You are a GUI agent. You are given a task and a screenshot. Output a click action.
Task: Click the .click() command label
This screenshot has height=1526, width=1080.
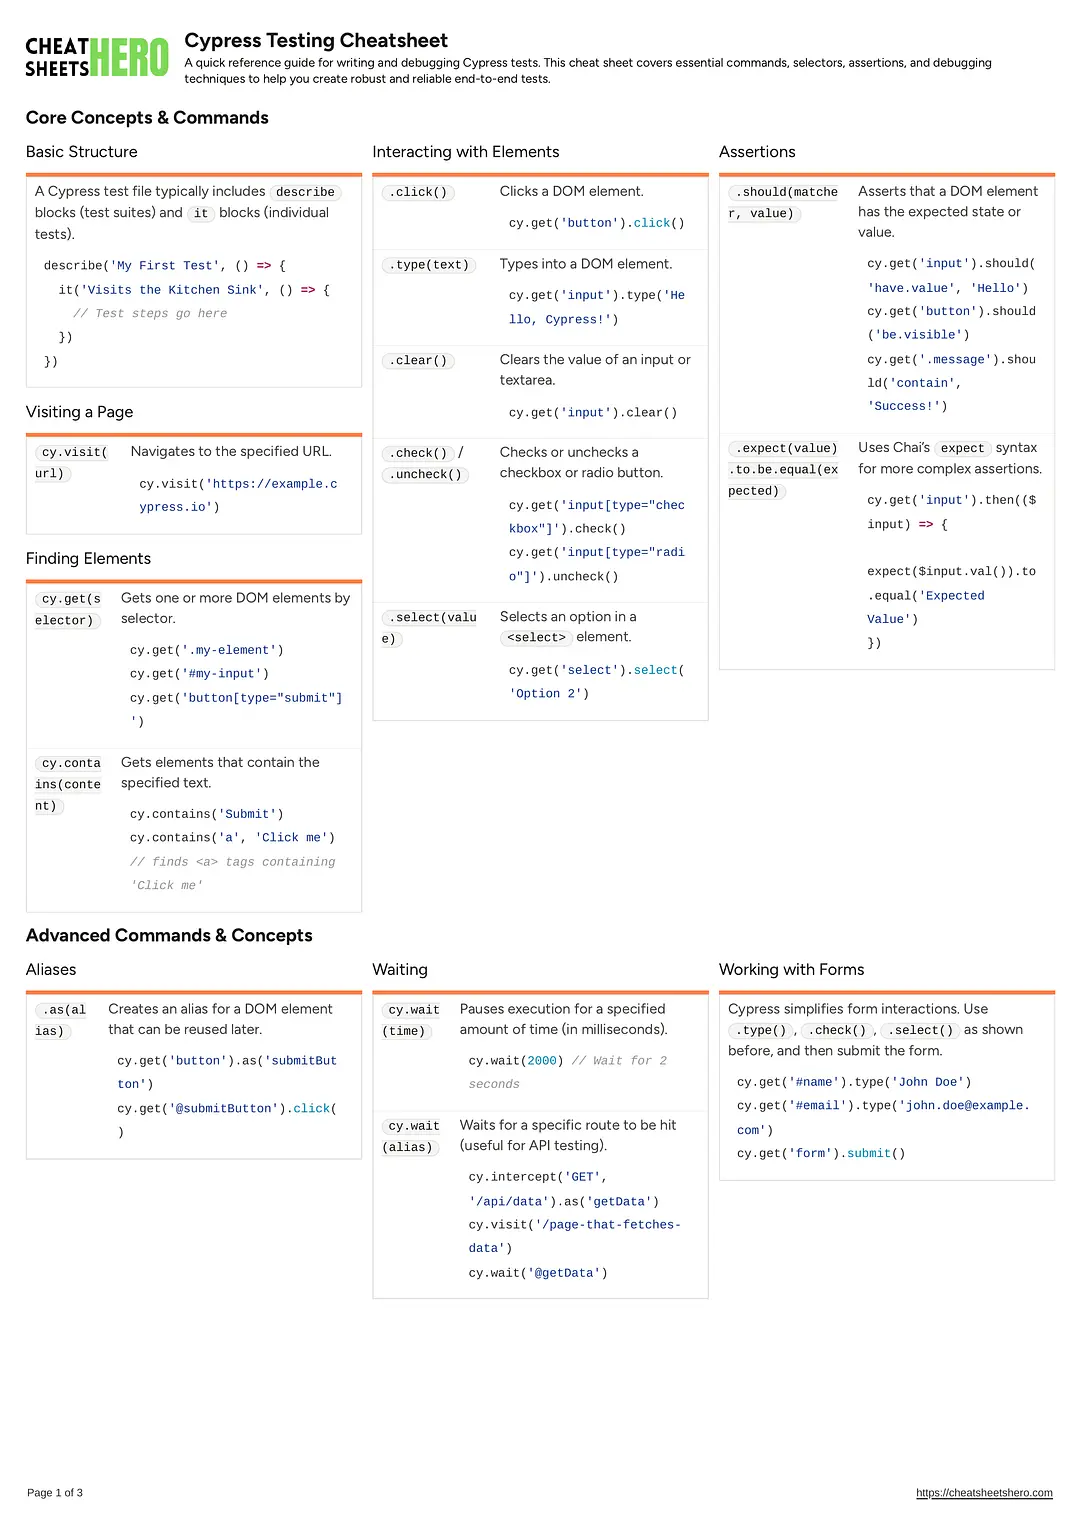tap(418, 192)
